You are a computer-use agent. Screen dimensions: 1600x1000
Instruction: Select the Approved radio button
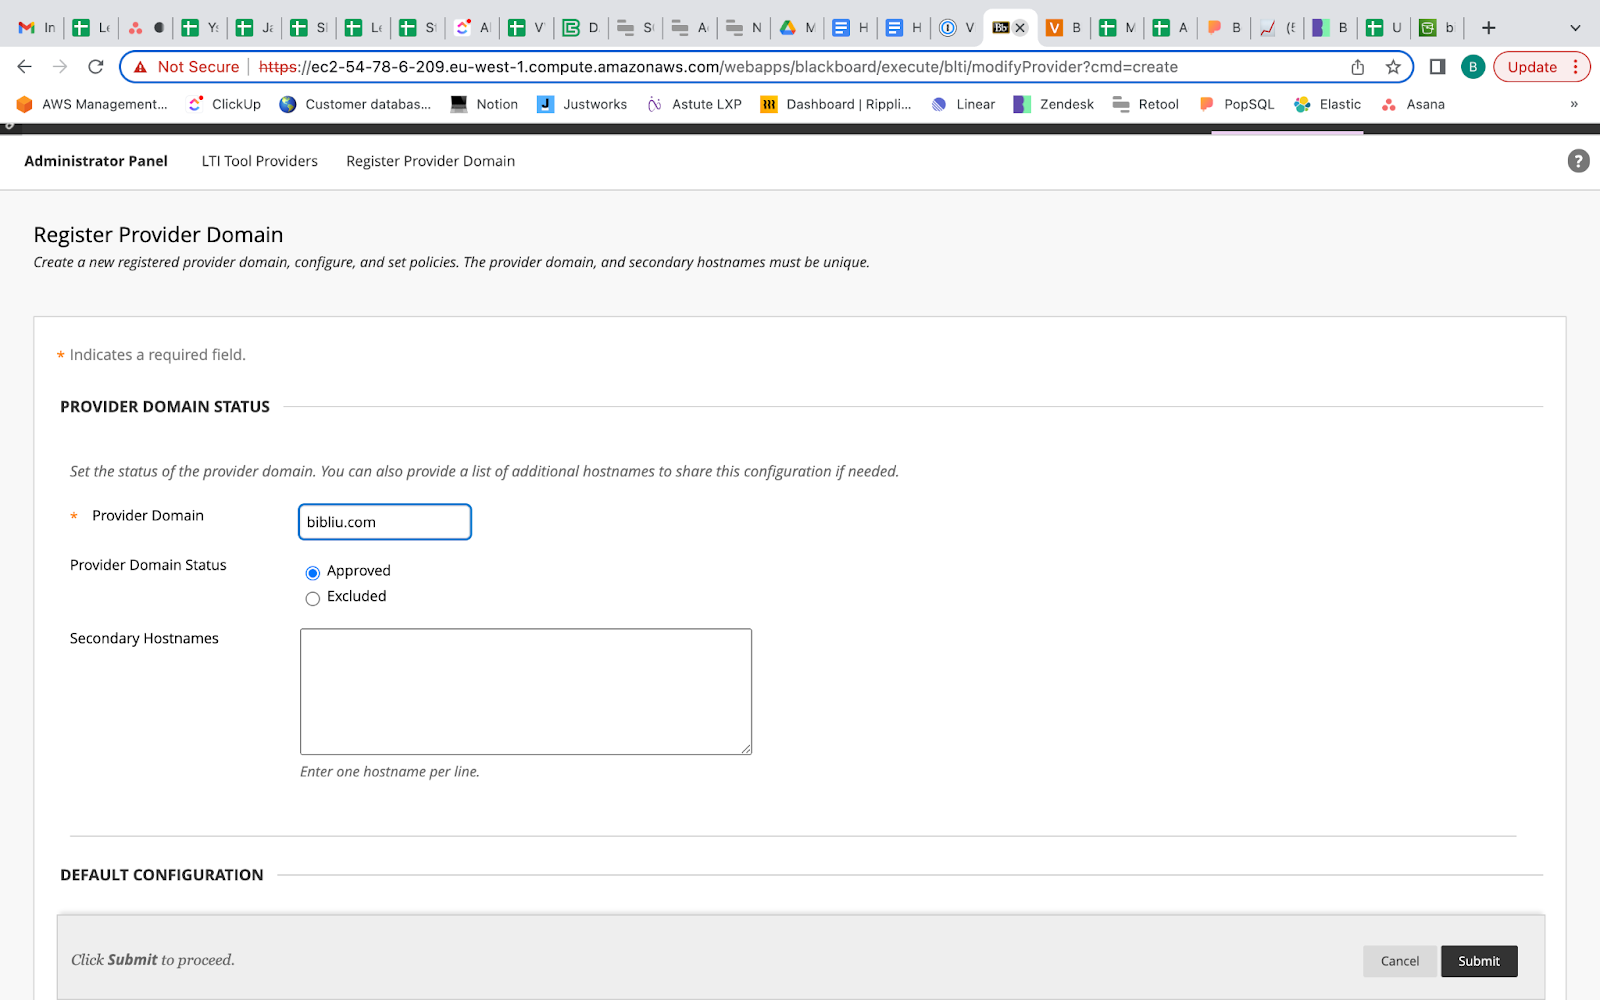(313, 573)
